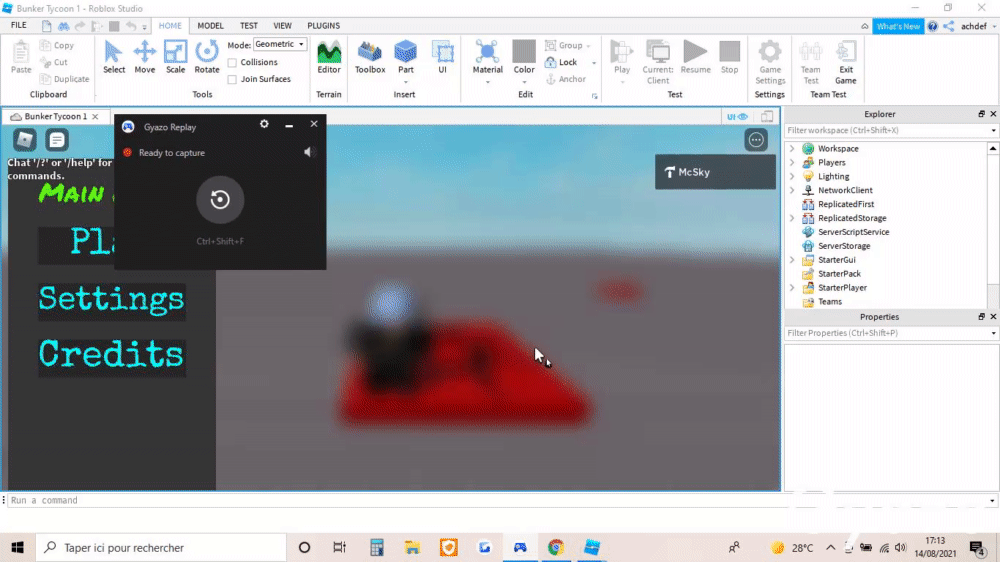Image resolution: width=1000 pixels, height=562 pixels.
Task: Stop the running test
Action: [730, 57]
